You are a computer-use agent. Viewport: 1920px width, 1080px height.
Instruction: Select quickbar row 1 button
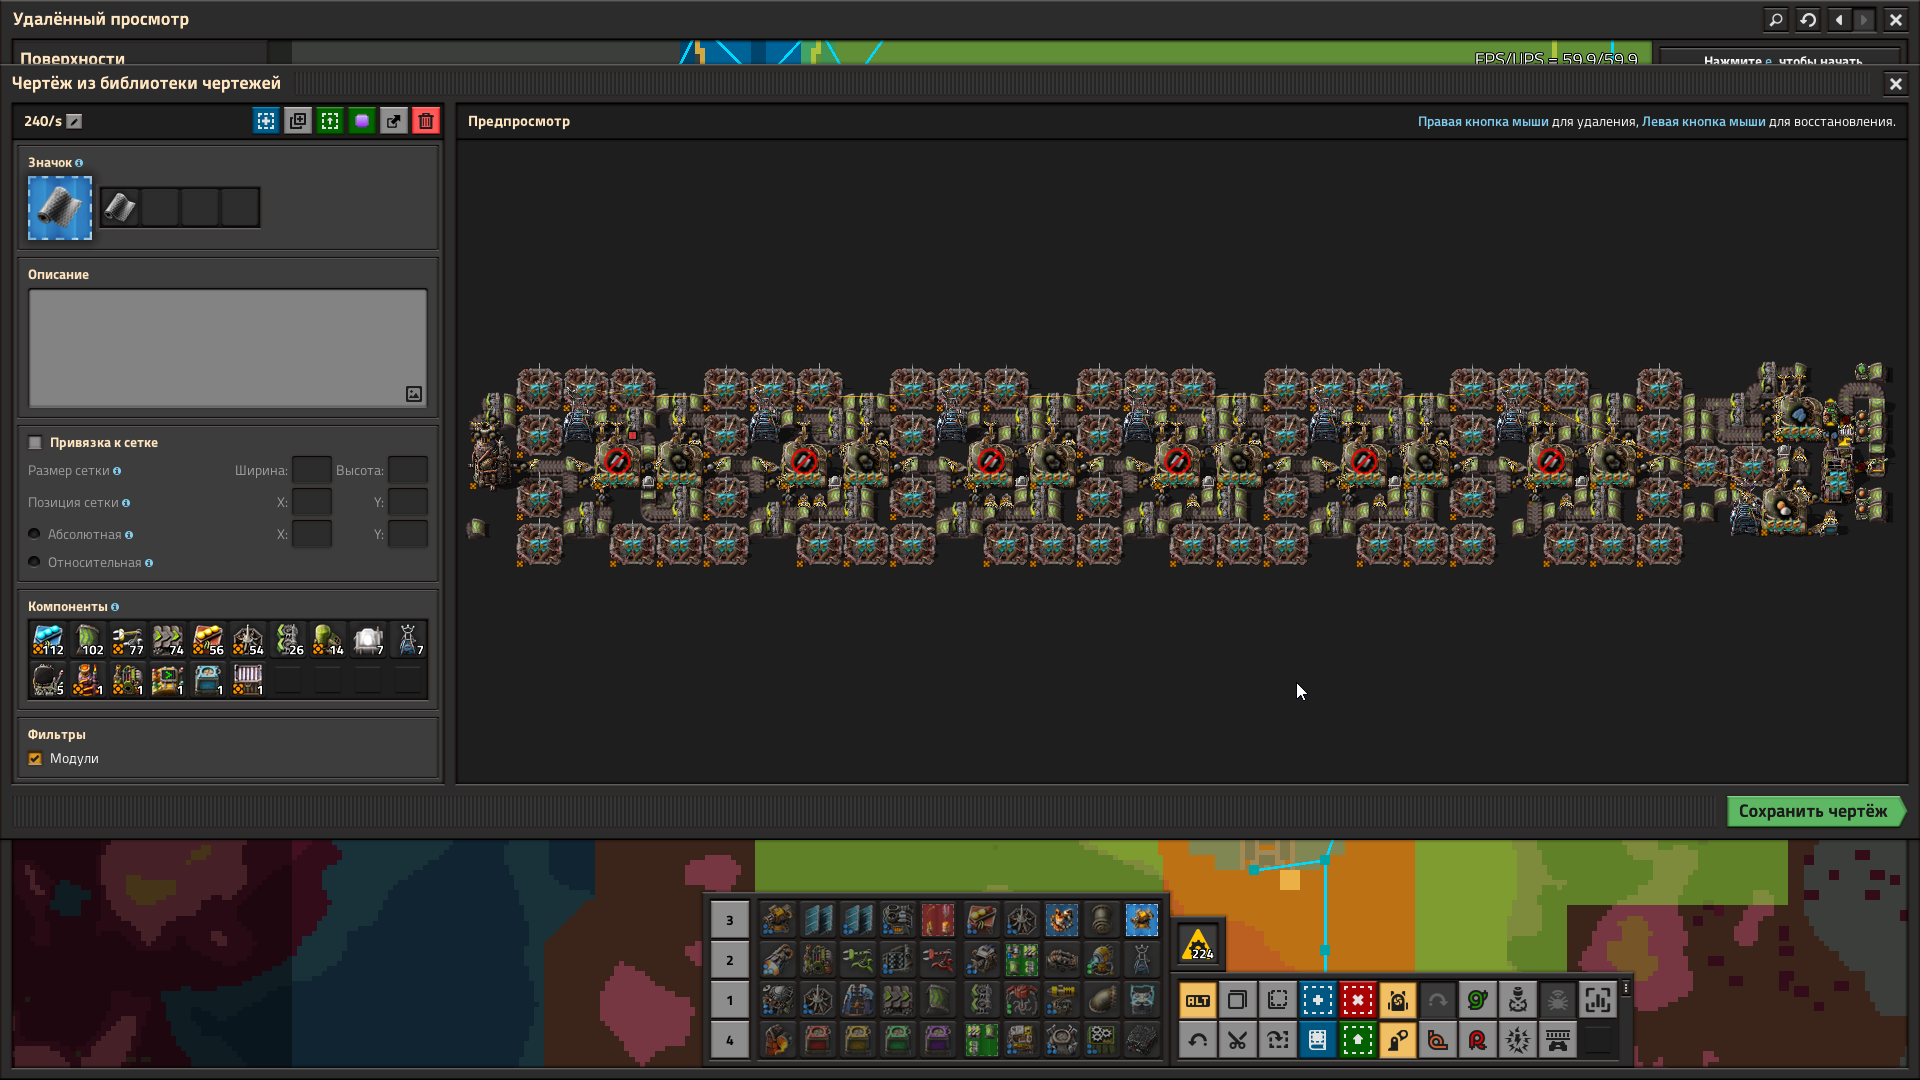click(730, 1000)
